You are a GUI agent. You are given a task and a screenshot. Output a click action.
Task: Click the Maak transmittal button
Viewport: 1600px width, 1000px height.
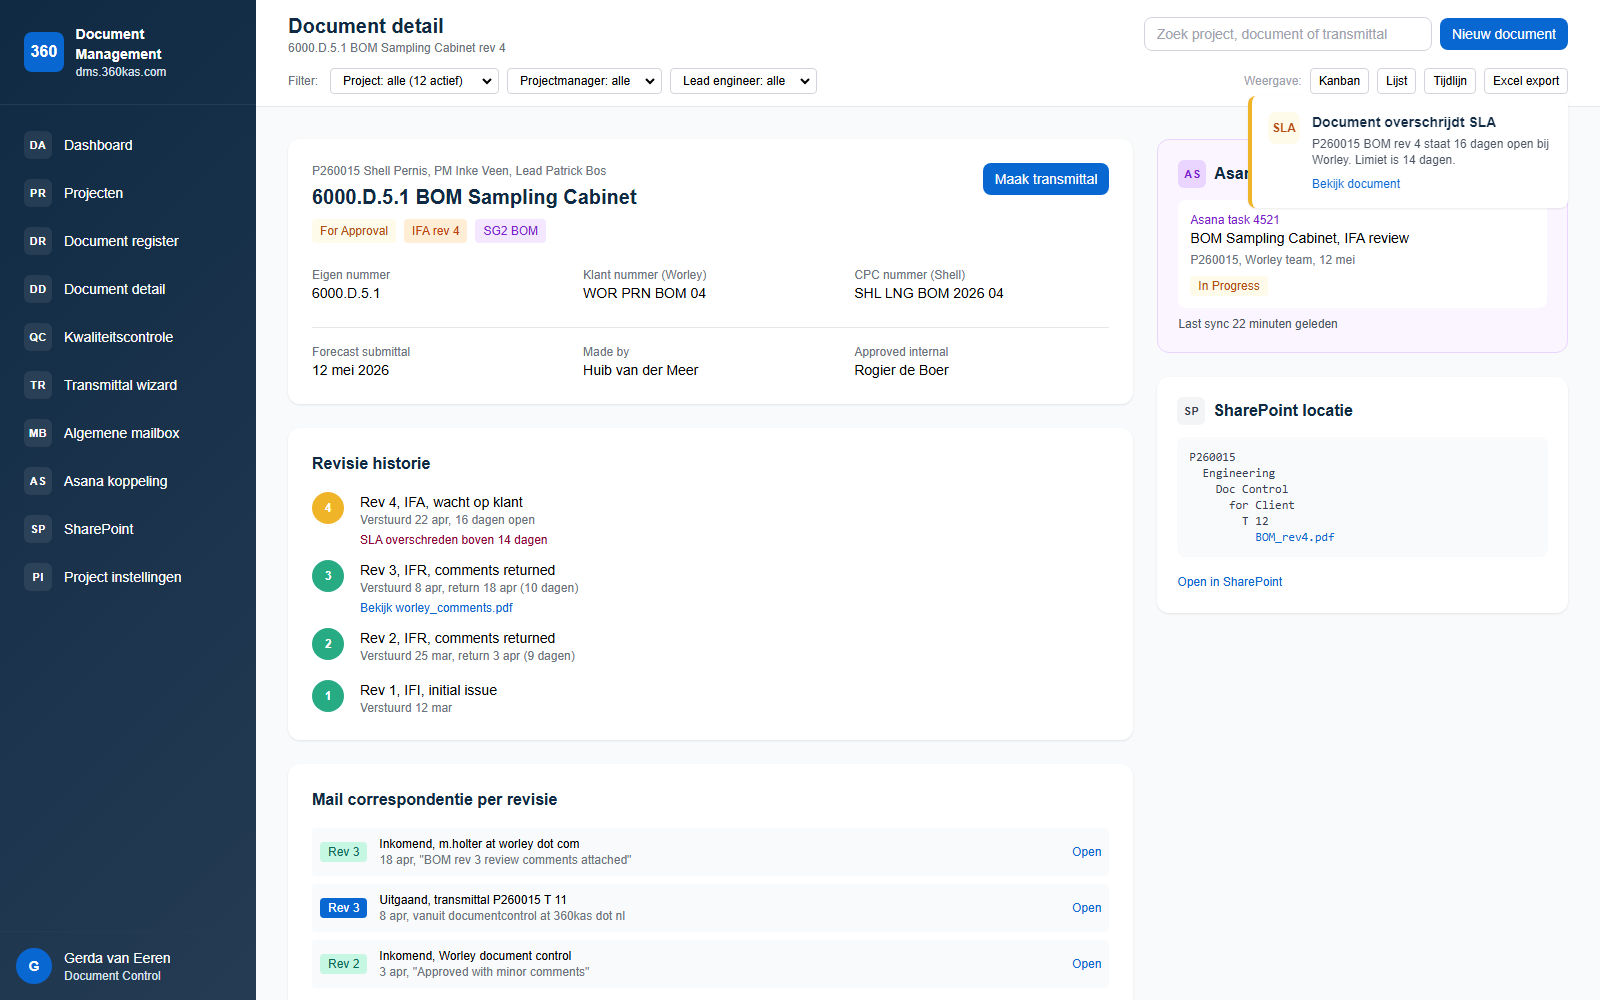coord(1046,179)
